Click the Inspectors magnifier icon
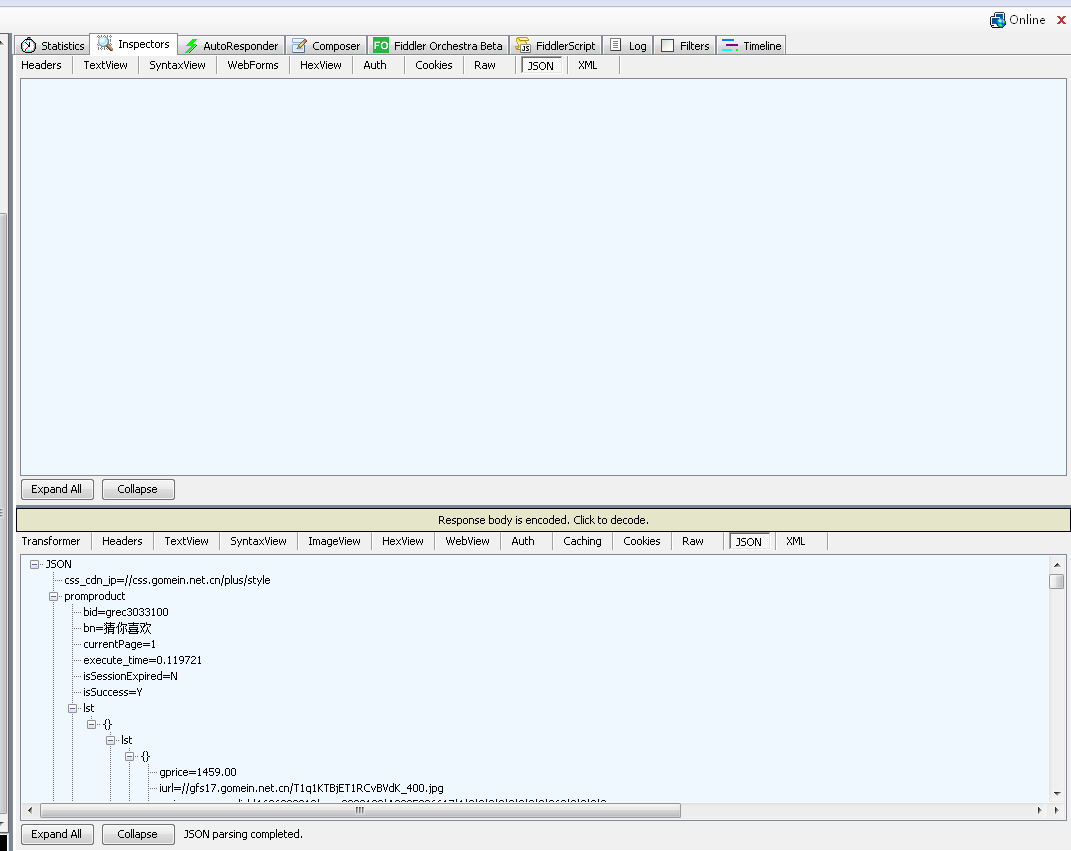This screenshot has width=1071, height=851. 105,44
